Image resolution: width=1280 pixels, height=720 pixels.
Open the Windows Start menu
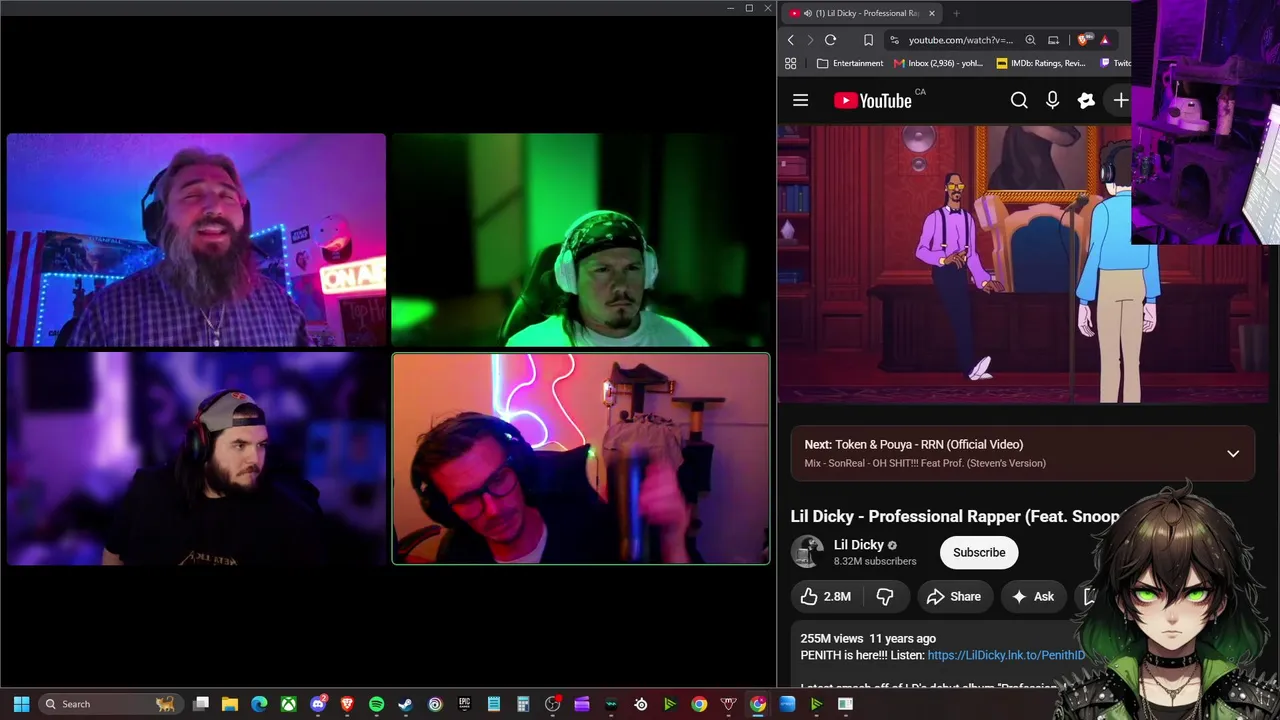[x=21, y=704]
